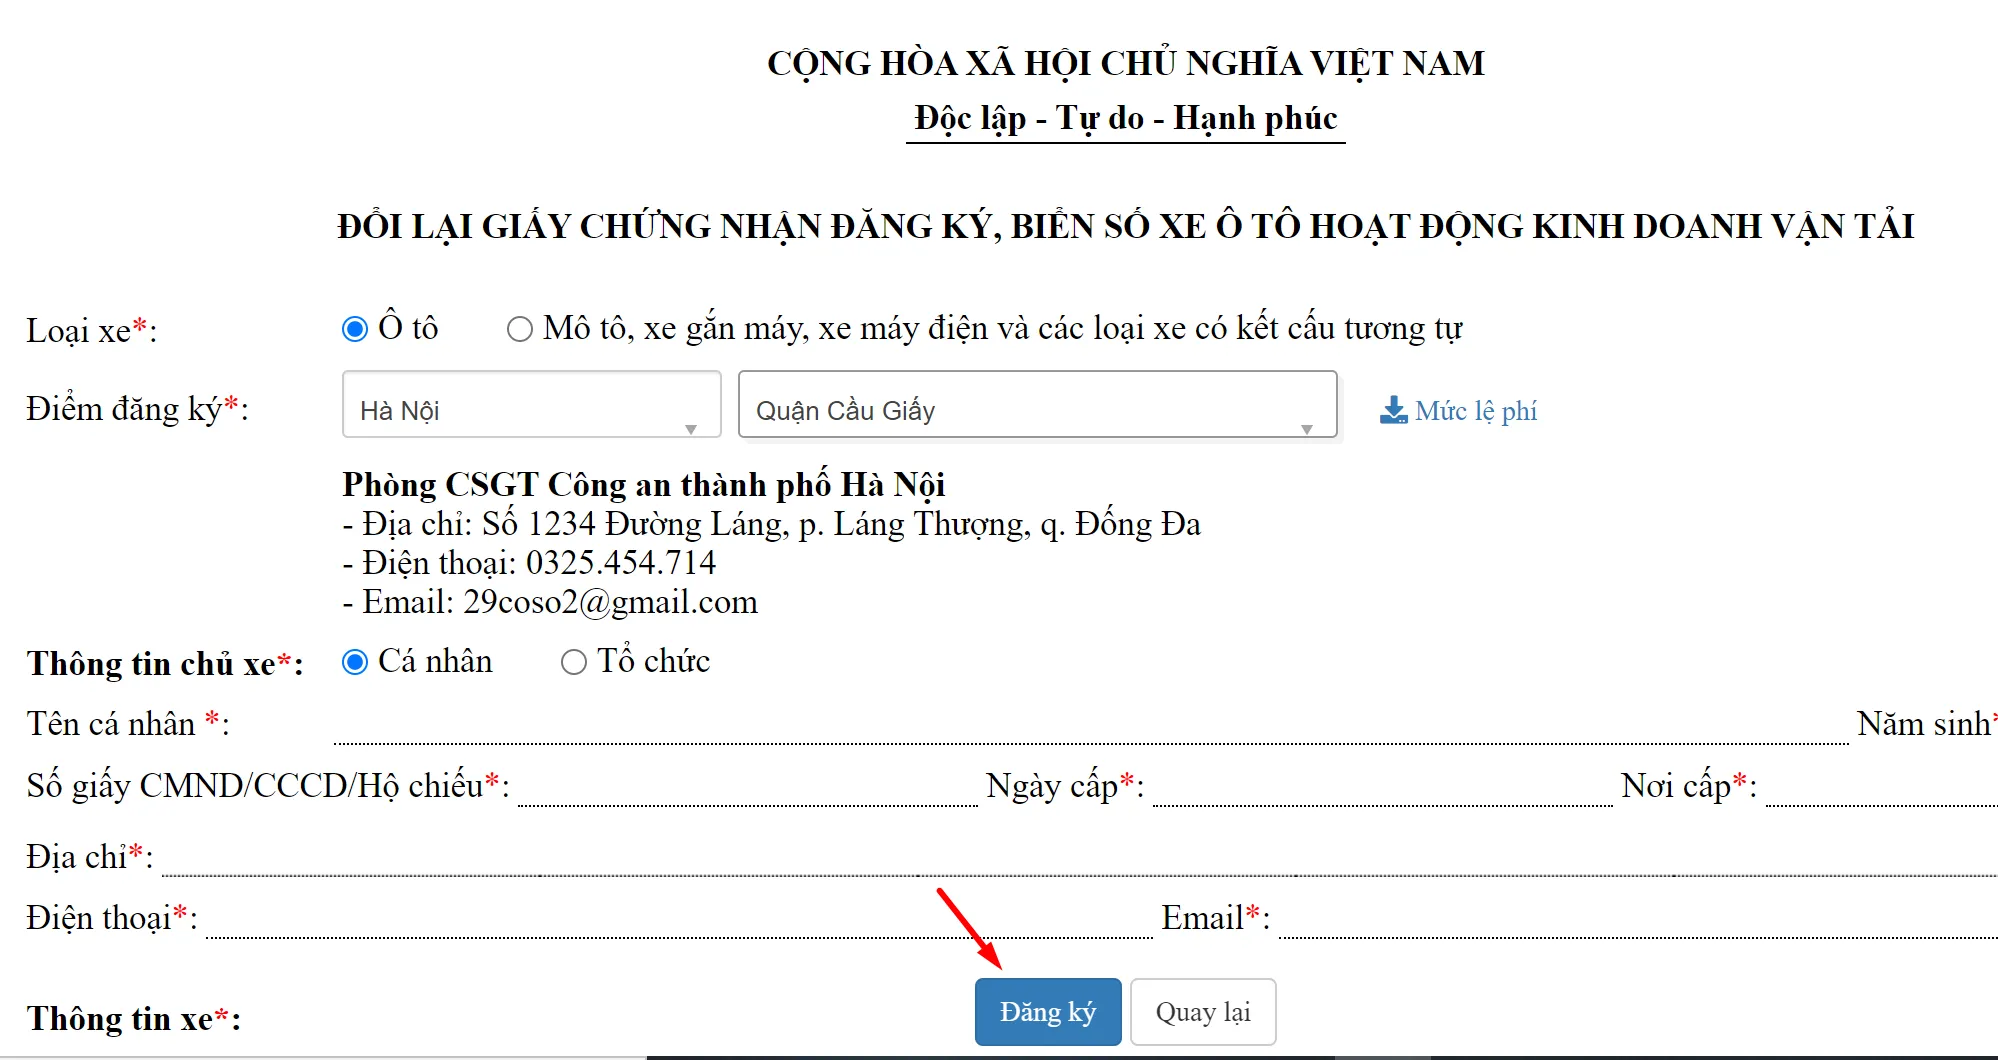Click the Quay lại button
1998x1060 pixels.
coord(1202,1011)
